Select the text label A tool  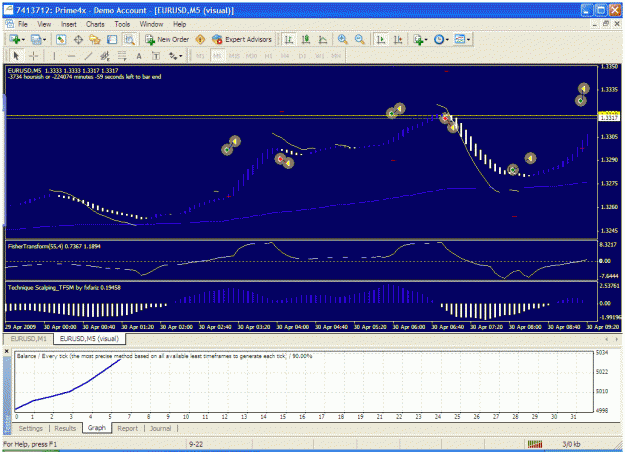pos(139,56)
